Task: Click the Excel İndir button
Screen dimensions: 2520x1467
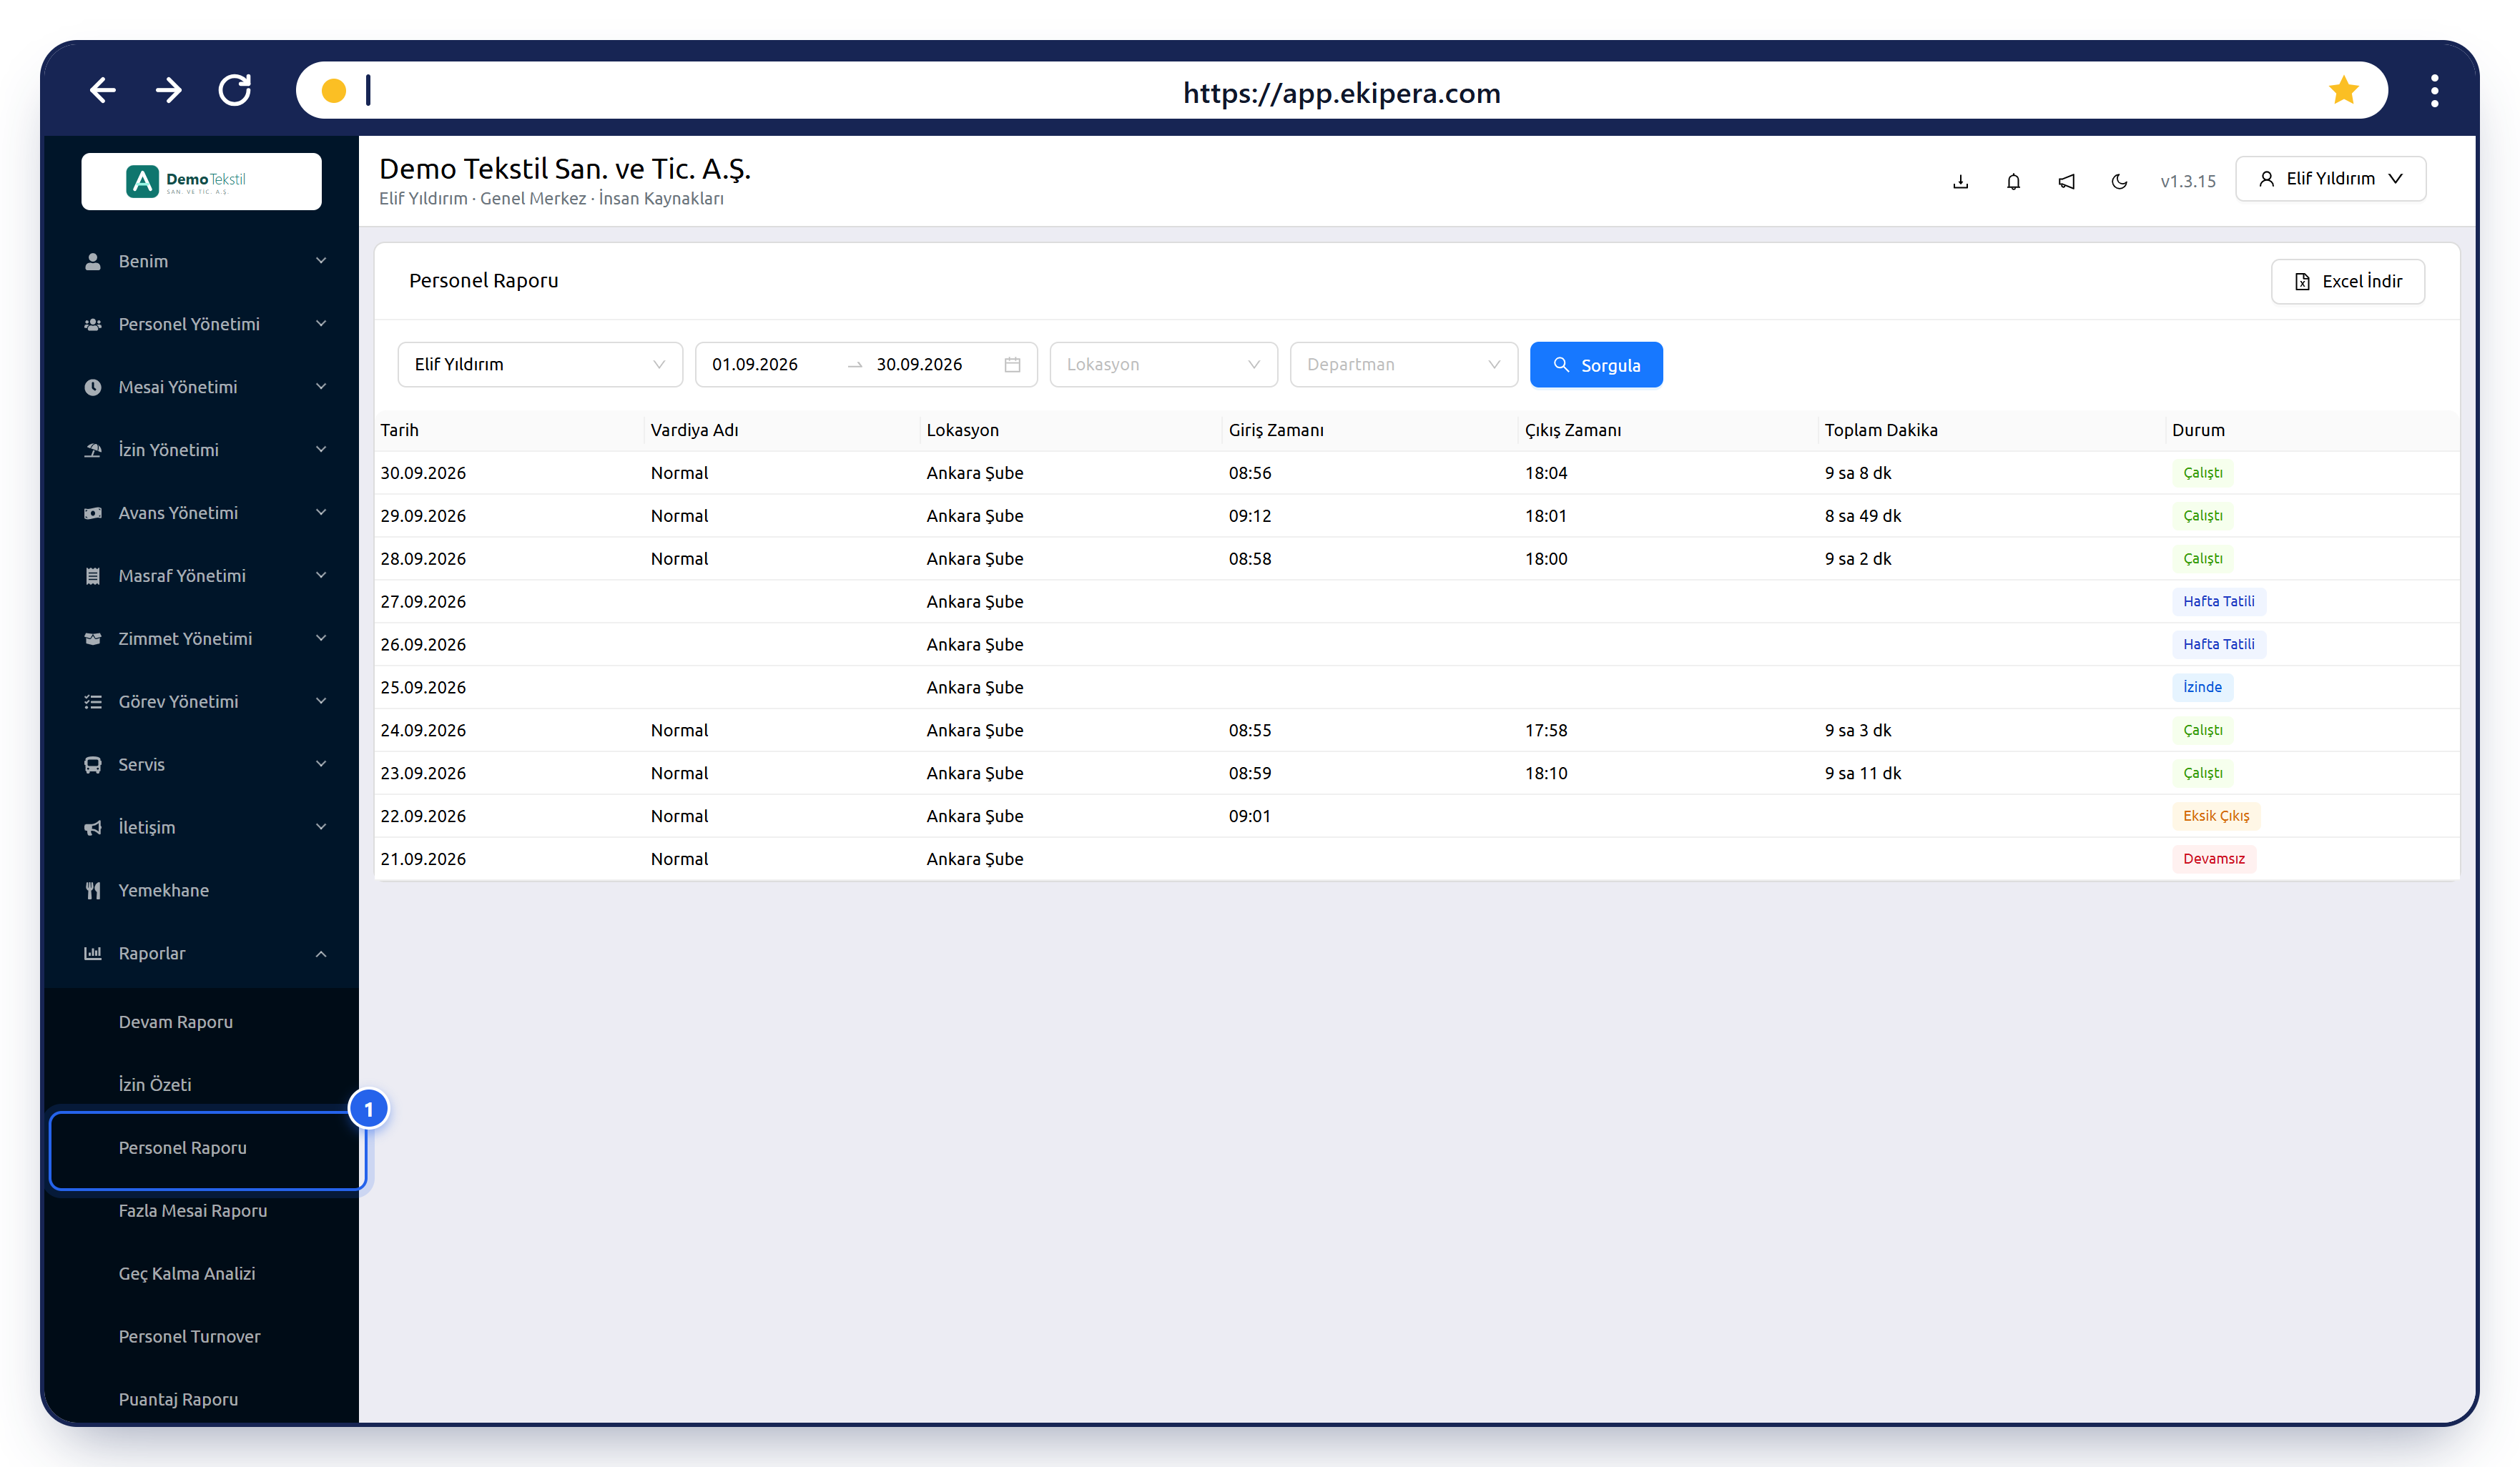Action: tap(2347, 282)
